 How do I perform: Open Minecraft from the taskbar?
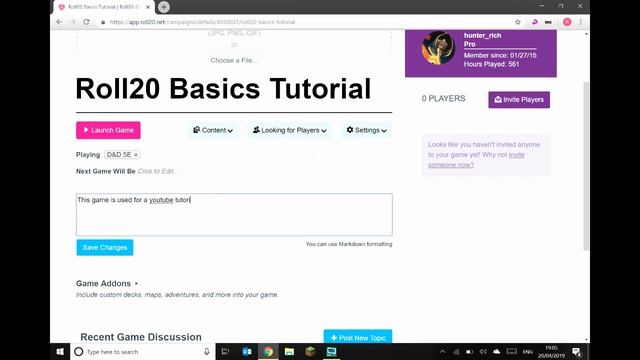click(310, 351)
